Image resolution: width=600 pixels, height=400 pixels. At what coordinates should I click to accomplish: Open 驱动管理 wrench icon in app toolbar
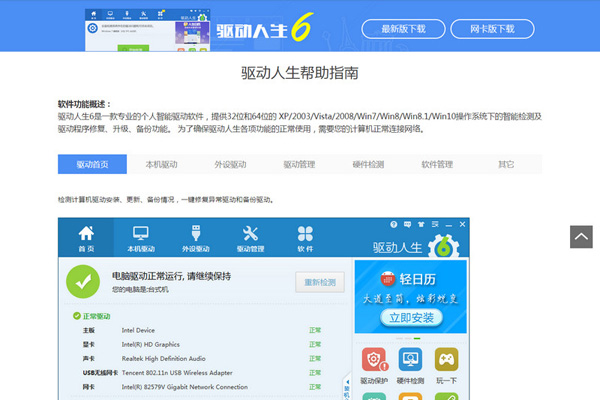(250, 233)
